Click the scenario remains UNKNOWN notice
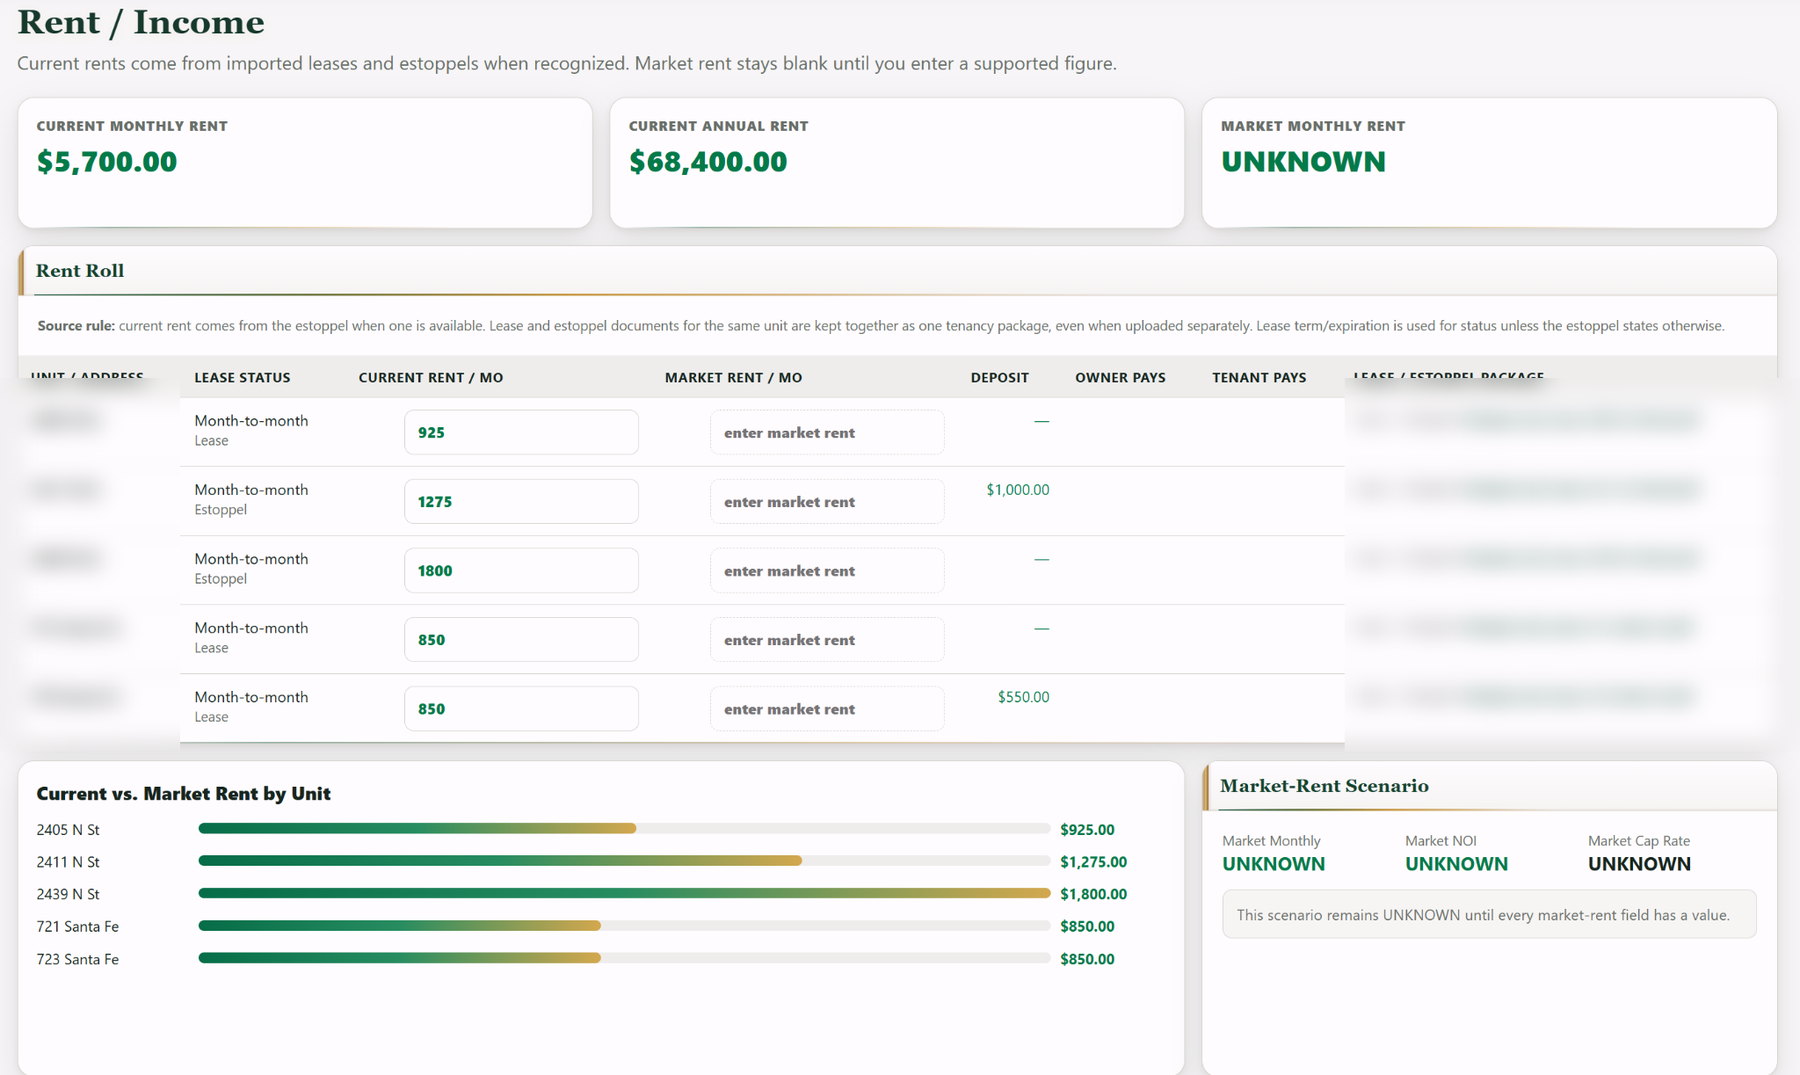1800x1075 pixels. [x=1489, y=915]
